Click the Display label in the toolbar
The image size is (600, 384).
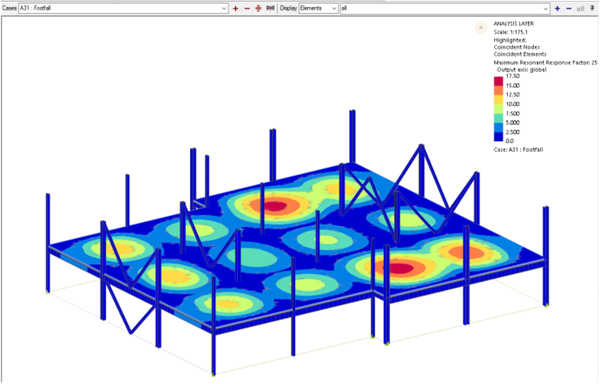[x=288, y=8]
